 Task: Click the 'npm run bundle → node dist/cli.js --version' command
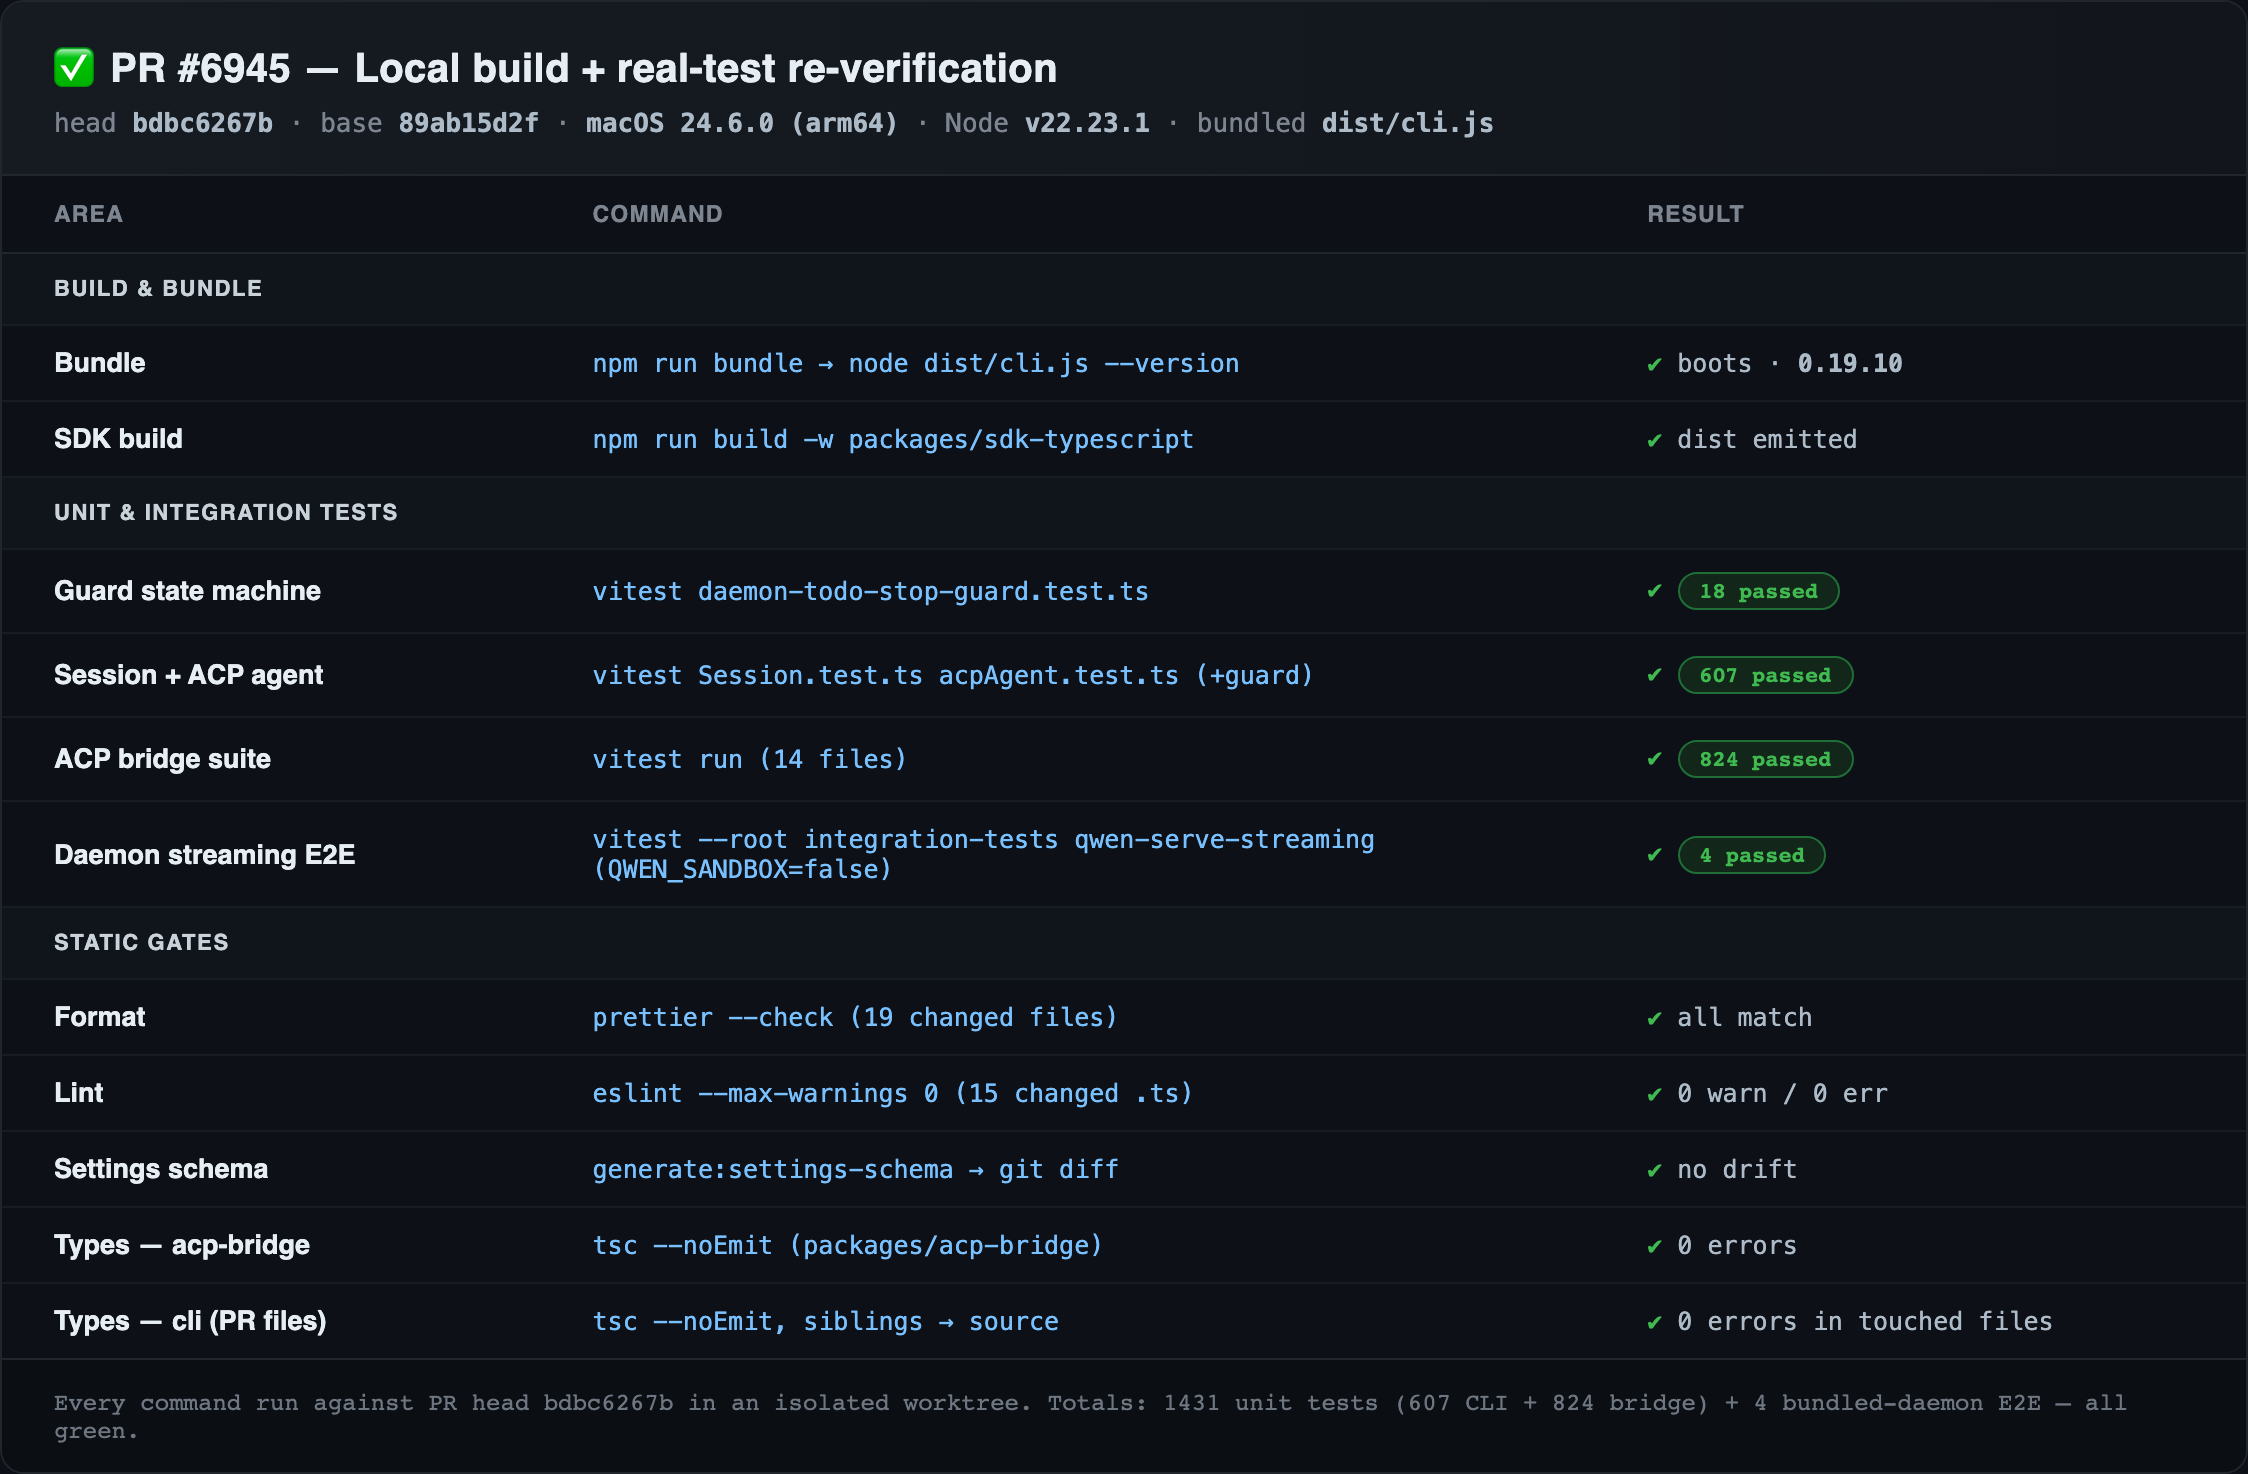(916, 364)
